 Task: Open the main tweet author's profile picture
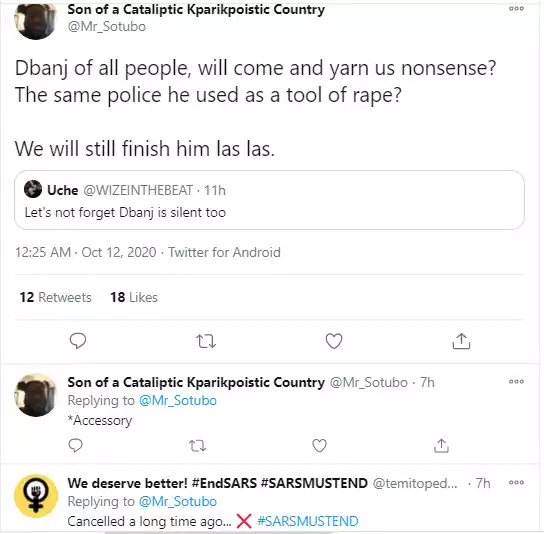35,20
